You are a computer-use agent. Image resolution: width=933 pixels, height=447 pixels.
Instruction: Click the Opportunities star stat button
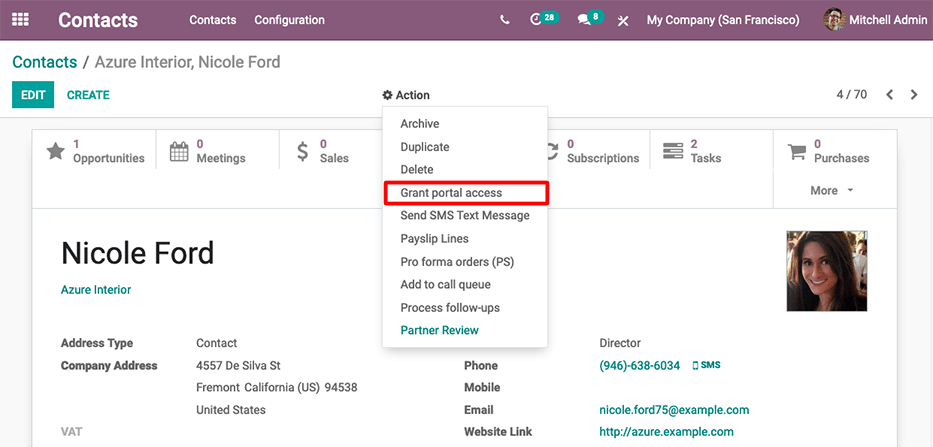96,151
